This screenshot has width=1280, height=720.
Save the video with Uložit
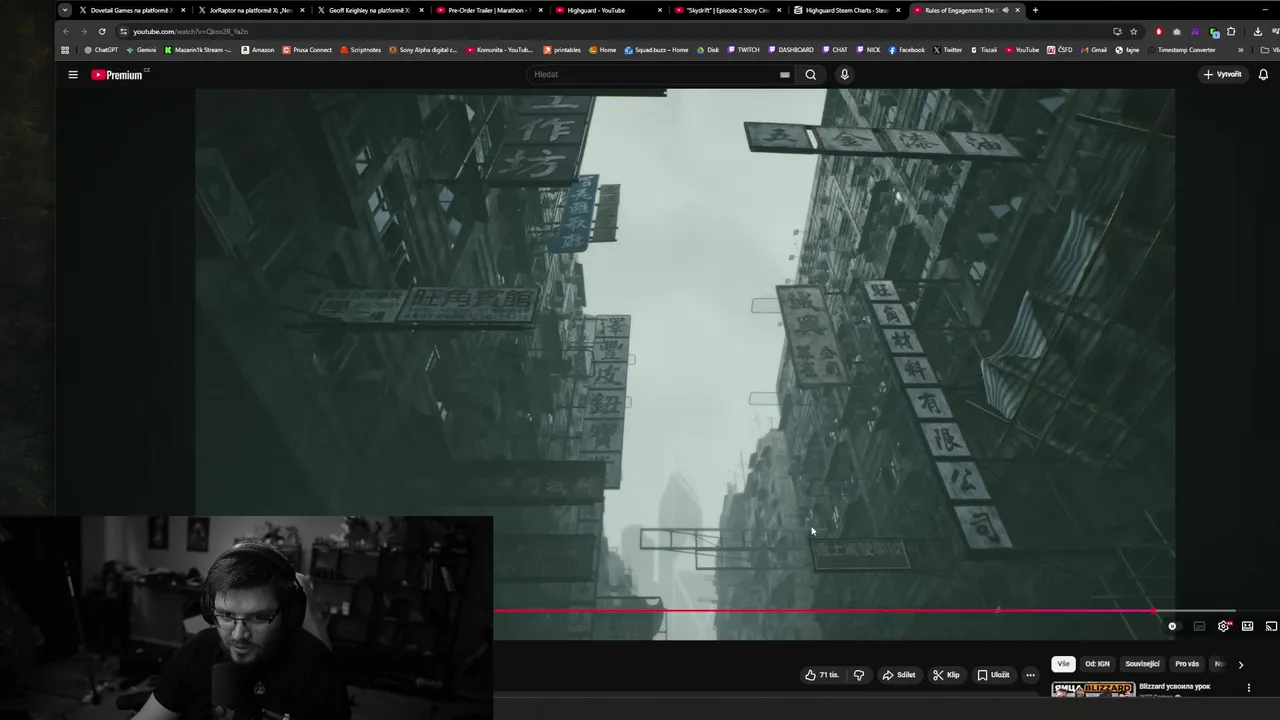pos(993,675)
